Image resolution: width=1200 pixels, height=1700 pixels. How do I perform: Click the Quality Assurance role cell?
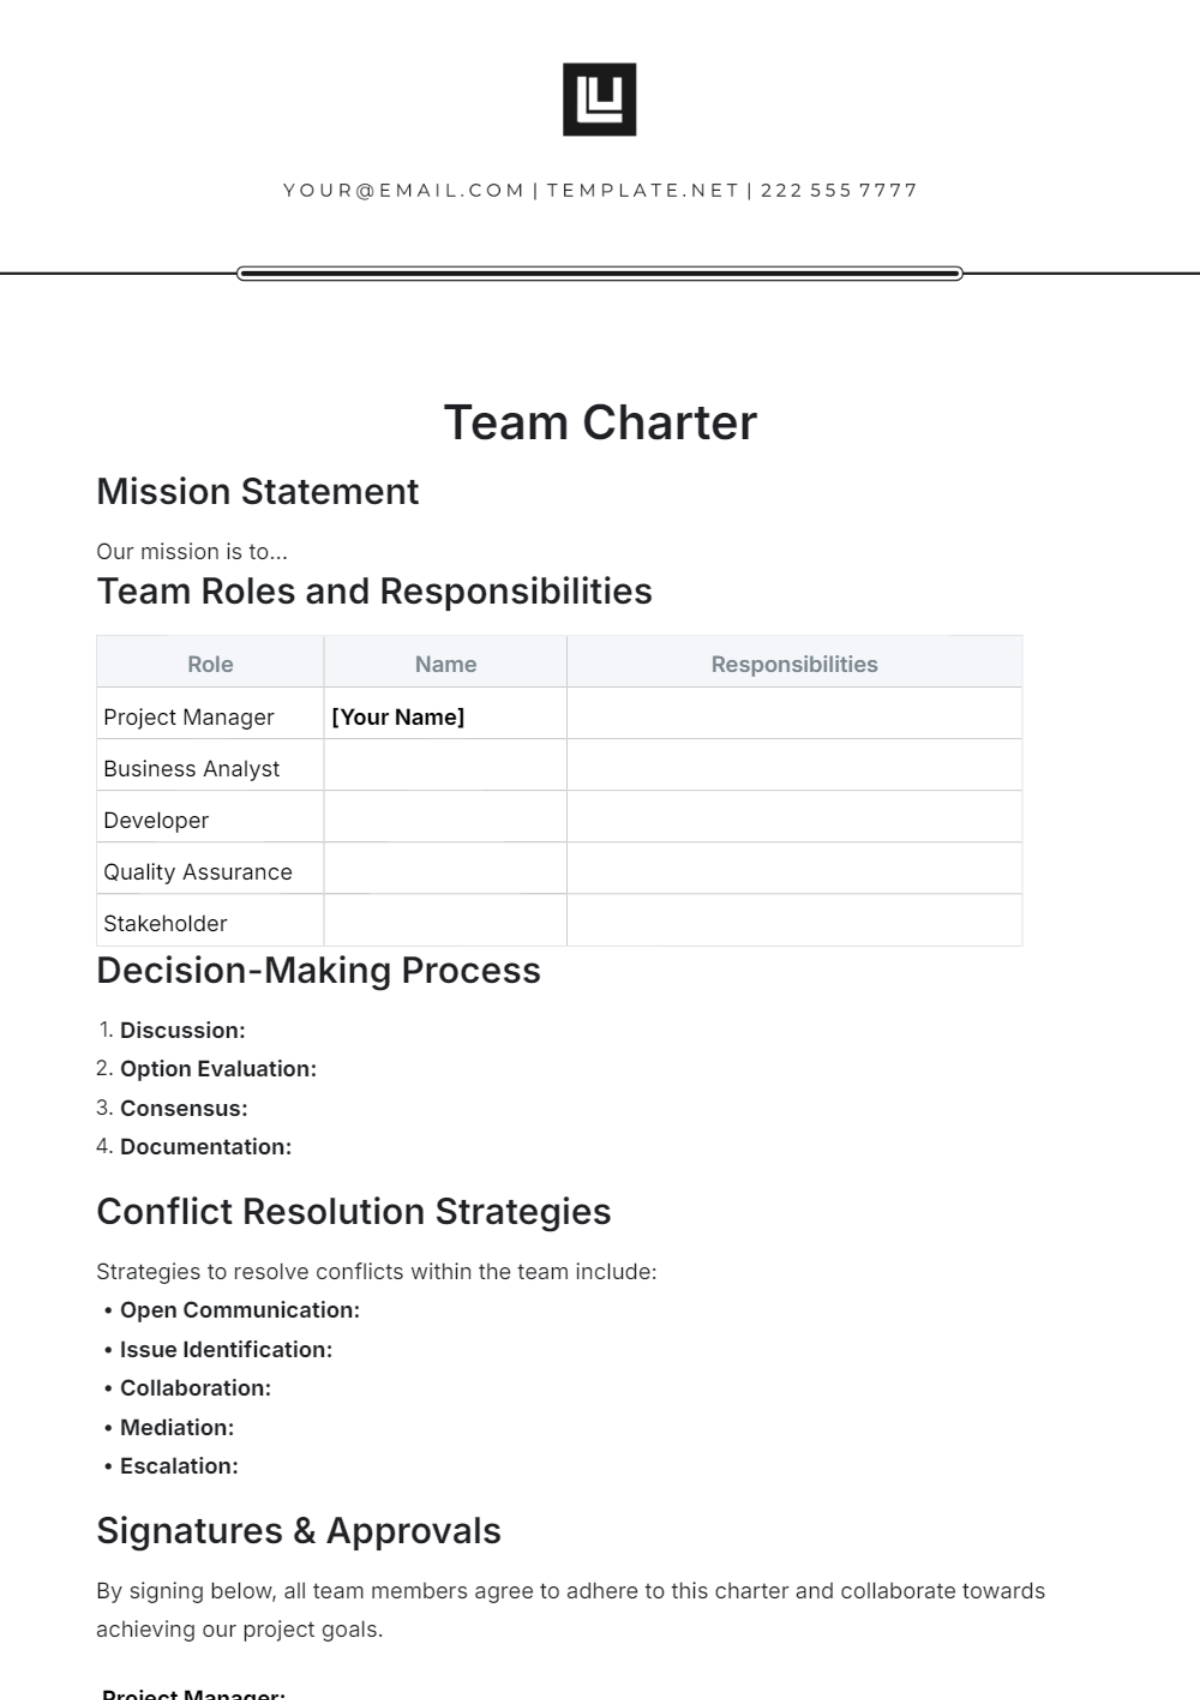pyautogui.click(x=198, y=872)
